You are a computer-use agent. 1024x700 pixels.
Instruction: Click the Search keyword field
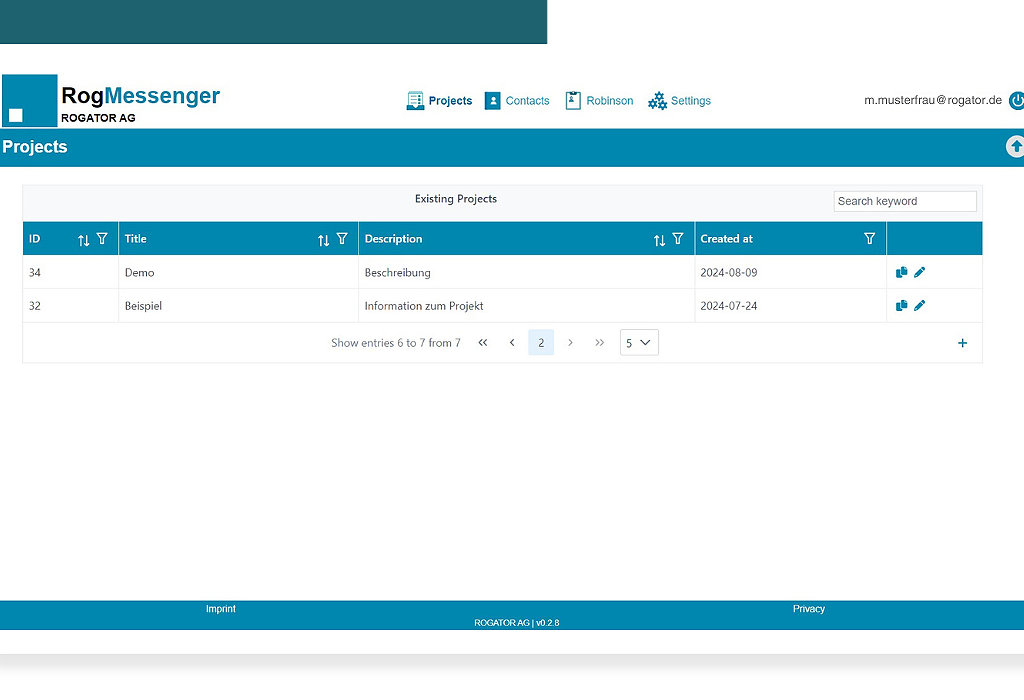(905, 201)
